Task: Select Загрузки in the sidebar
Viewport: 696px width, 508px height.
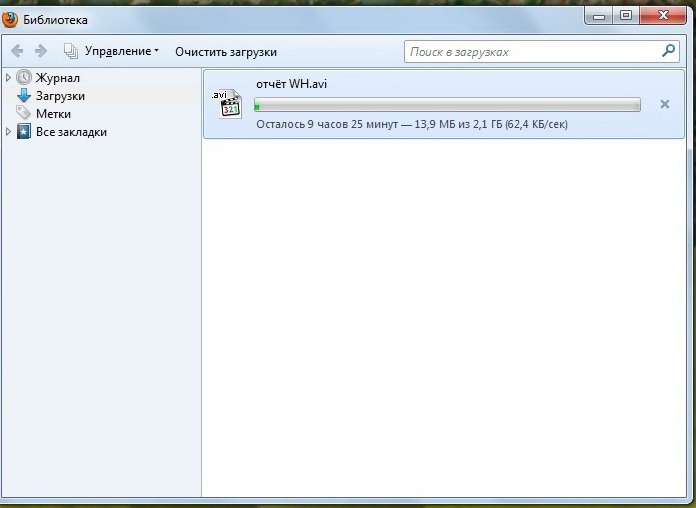Action: click(x=60, y=96)
